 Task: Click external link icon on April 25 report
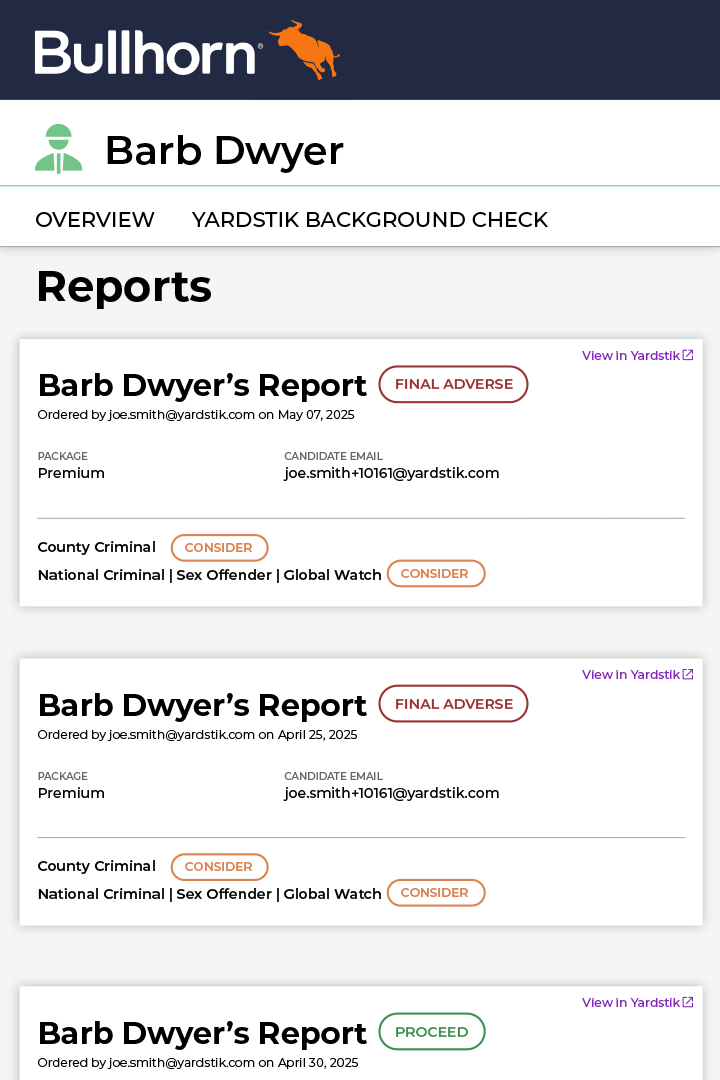688,674
